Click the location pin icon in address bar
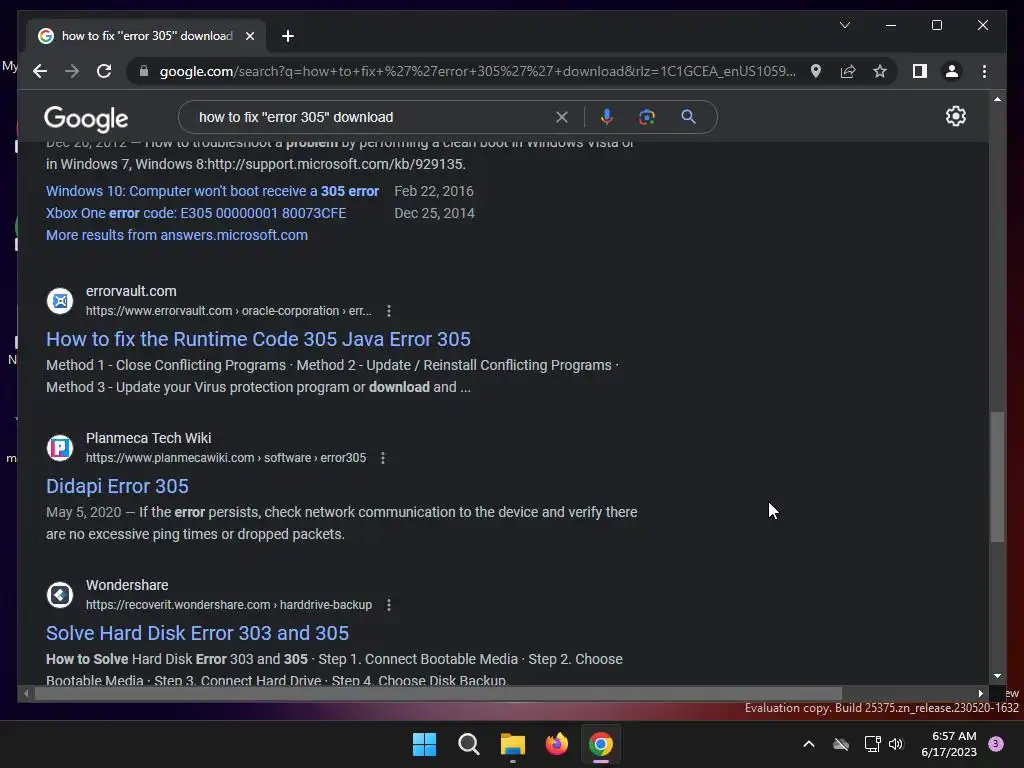Image resolution: width=1024 pixels, height=768 pixels. coord(816,71)
